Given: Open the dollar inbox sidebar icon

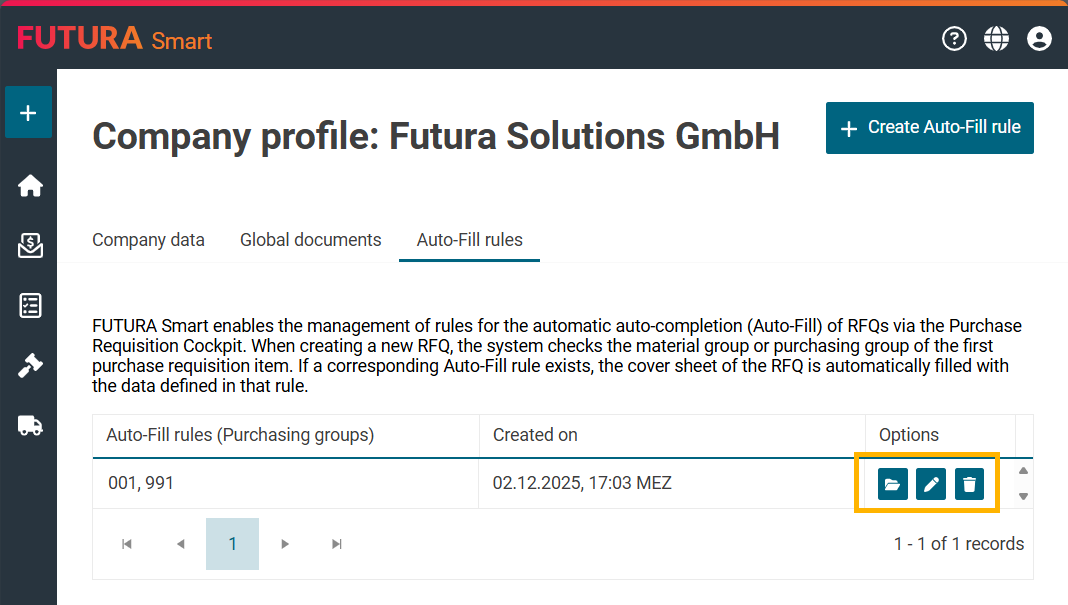Looking at the screenshot, I should 30,246.
